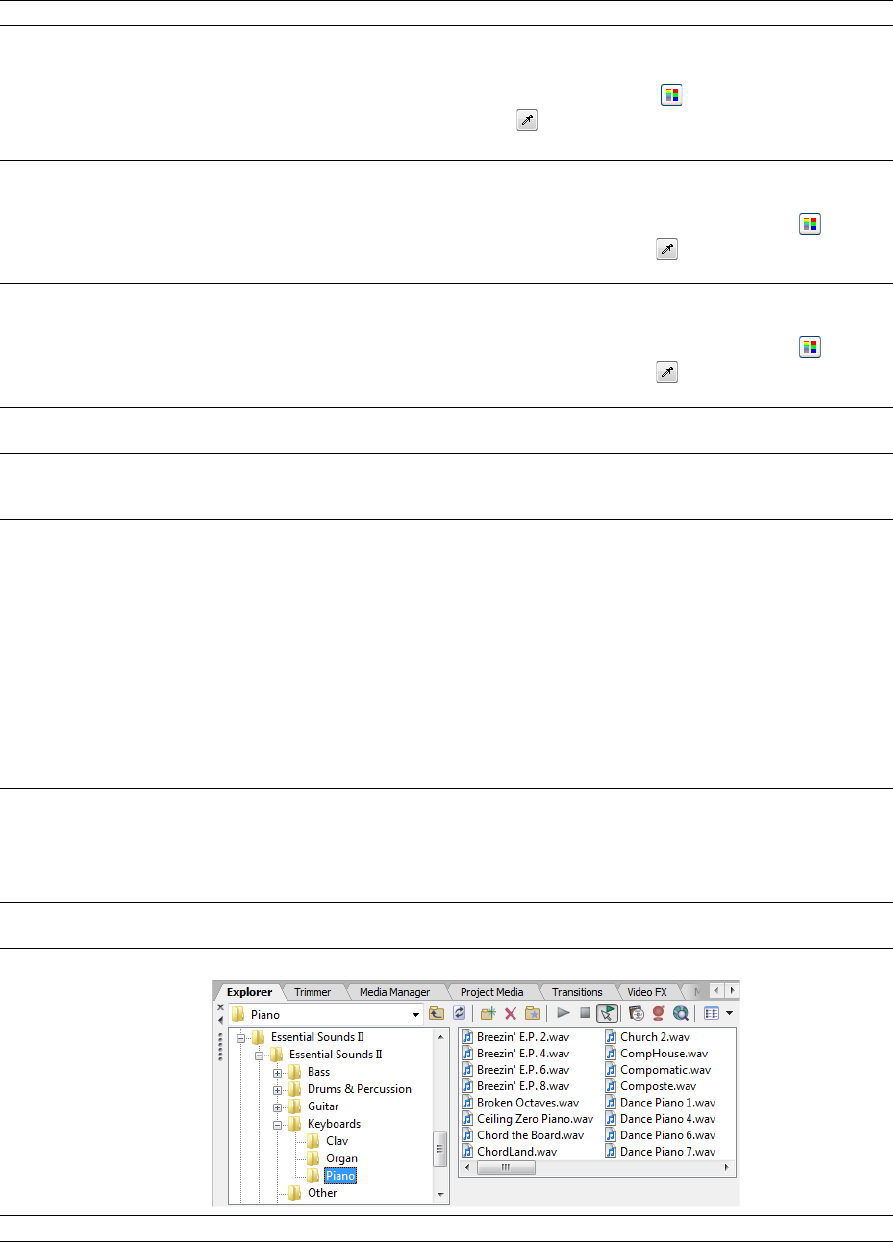The width and height of the screenshot is (893, 1242).
Task: Expand the Bass folder node
Action: click(277, 1072)
